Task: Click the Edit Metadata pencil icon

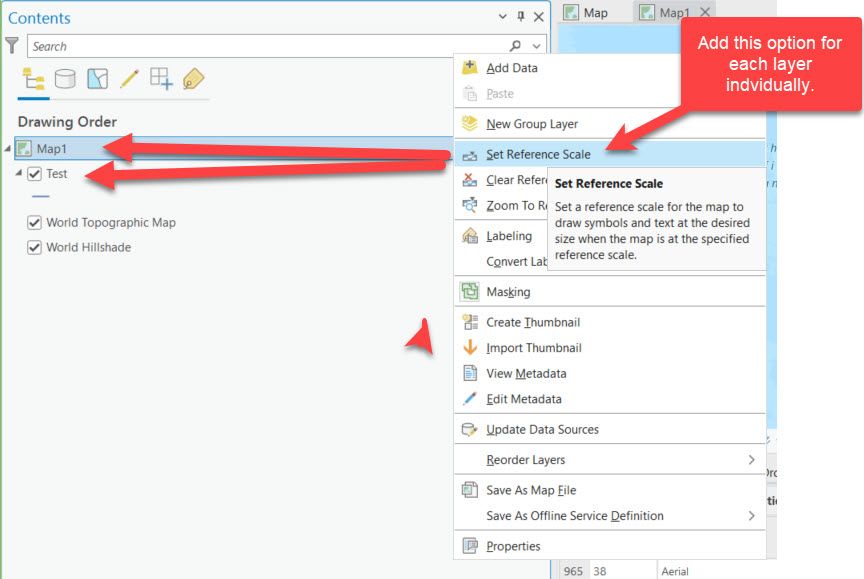Action: pos(469,398)
